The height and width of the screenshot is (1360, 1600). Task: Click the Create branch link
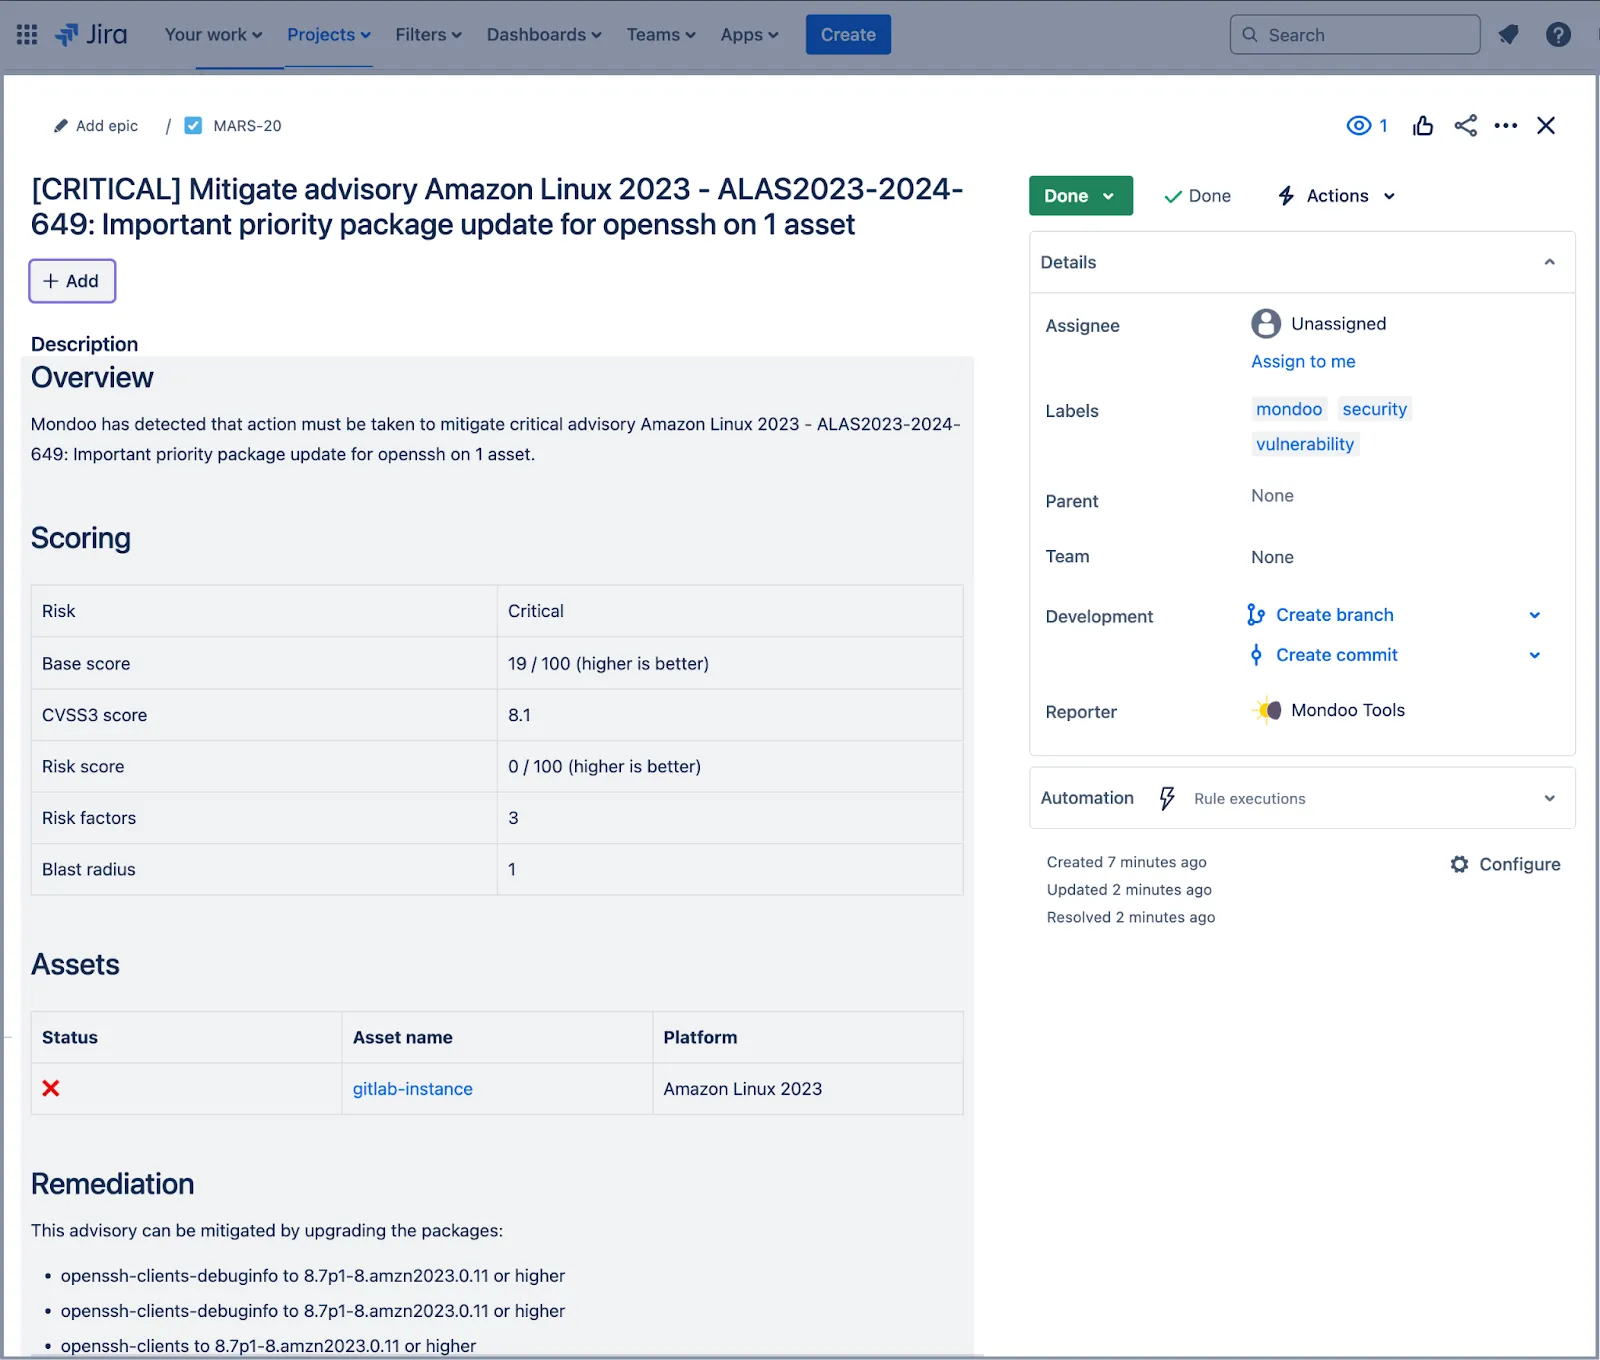(1335, 615)
